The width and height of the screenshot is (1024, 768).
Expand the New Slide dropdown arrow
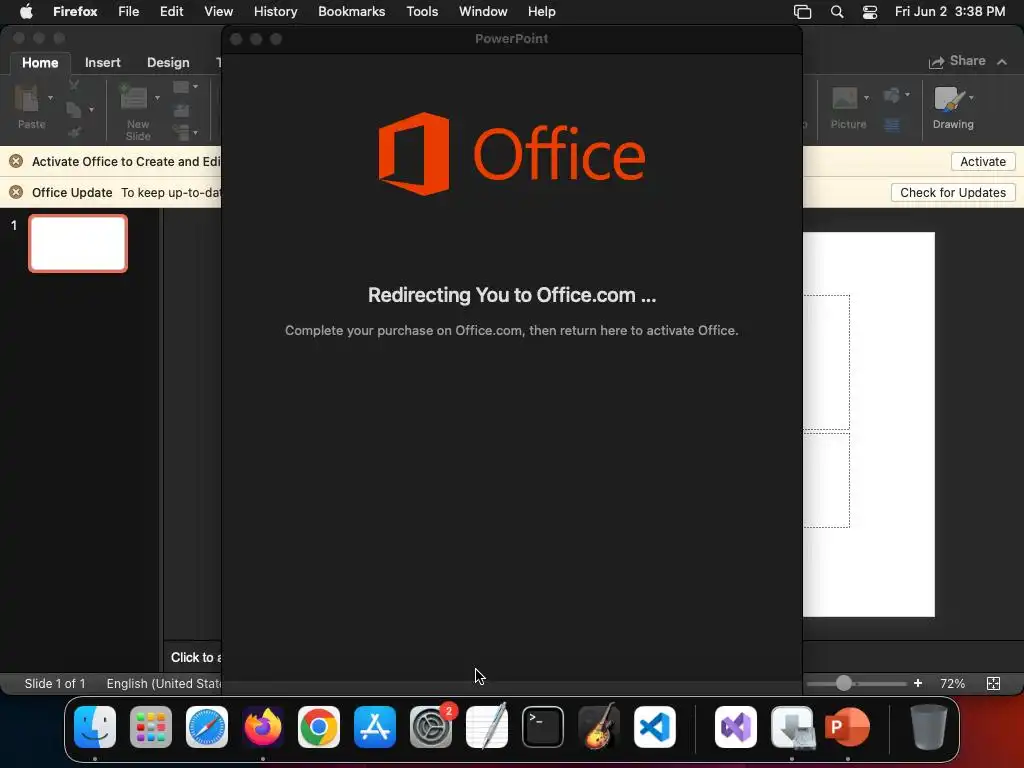coord(157,98)
